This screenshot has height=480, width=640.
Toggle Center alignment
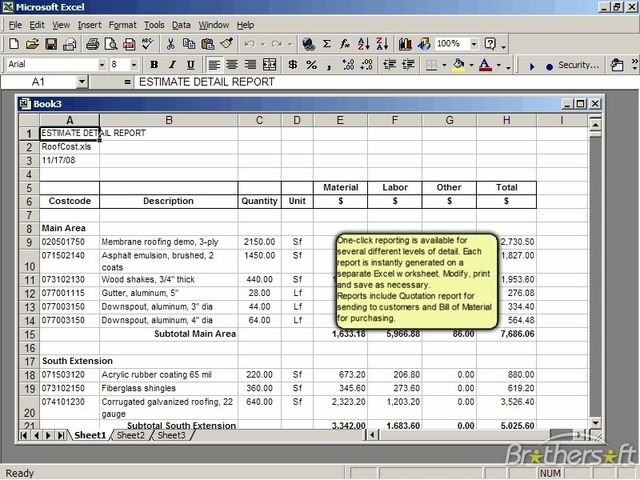pos(232,64)
